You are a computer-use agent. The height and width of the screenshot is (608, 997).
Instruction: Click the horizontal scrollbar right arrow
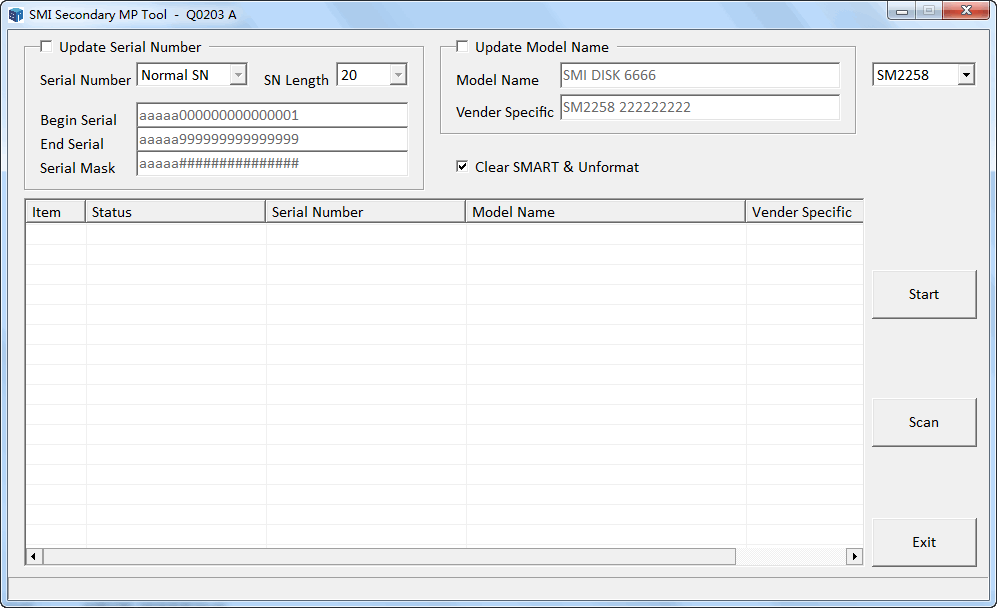(x=854, y=556)
